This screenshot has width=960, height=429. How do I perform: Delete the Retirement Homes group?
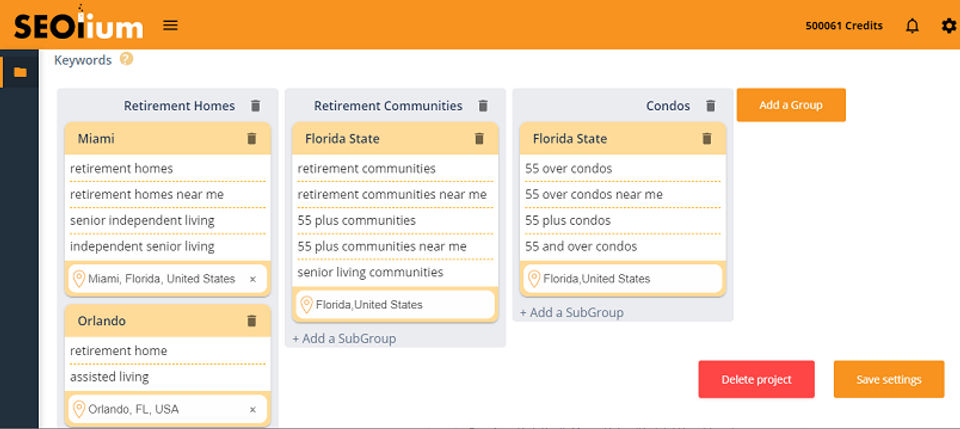[255, 105]
